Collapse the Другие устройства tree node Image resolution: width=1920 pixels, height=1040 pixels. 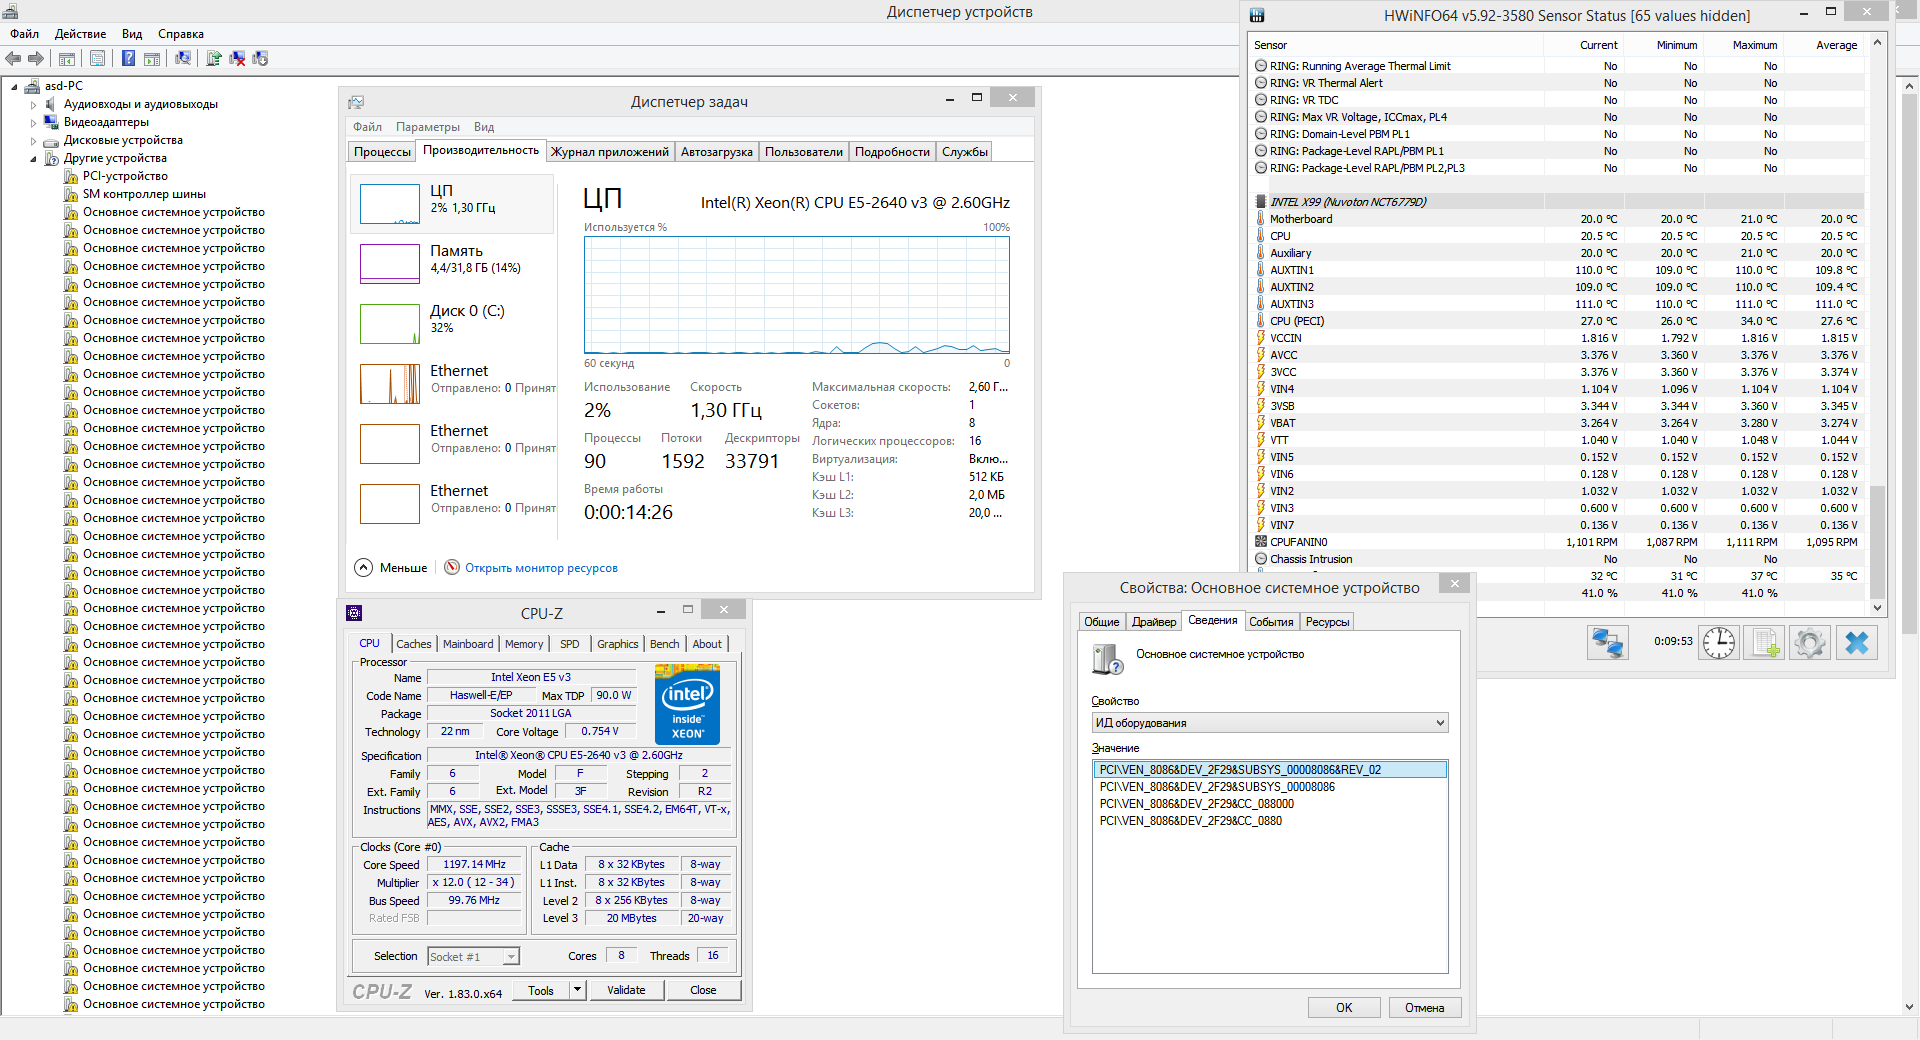click(33, 159)
